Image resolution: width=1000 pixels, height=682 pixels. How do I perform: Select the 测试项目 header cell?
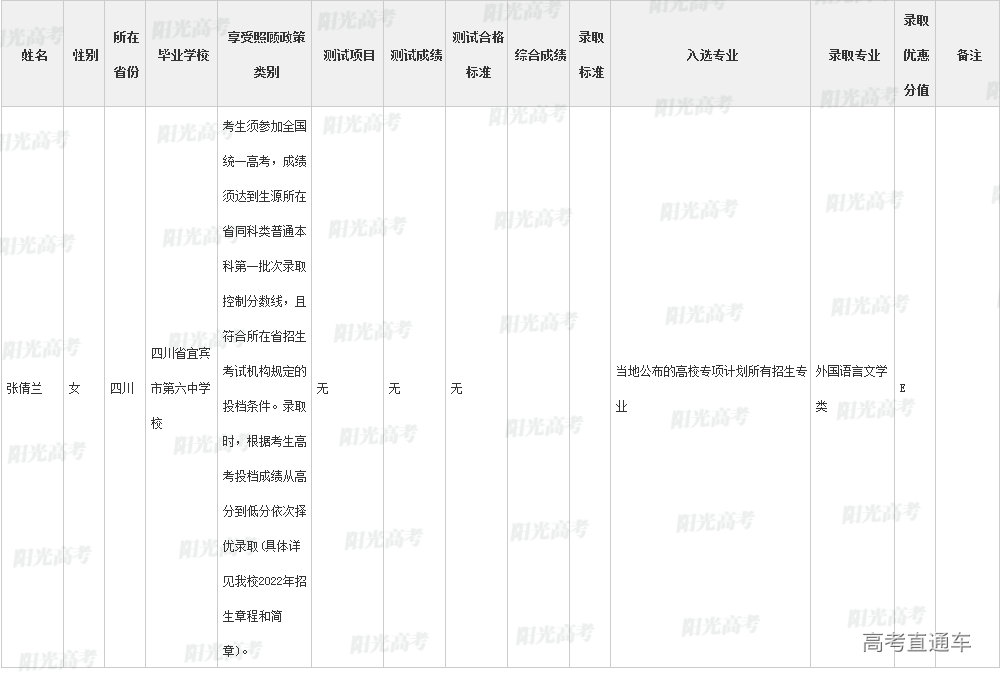pyautogui.click(x=348, y=55)
